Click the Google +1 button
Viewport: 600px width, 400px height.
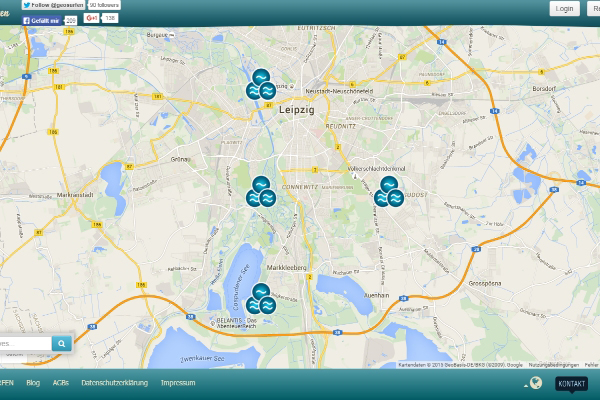(x=91, y=18)
